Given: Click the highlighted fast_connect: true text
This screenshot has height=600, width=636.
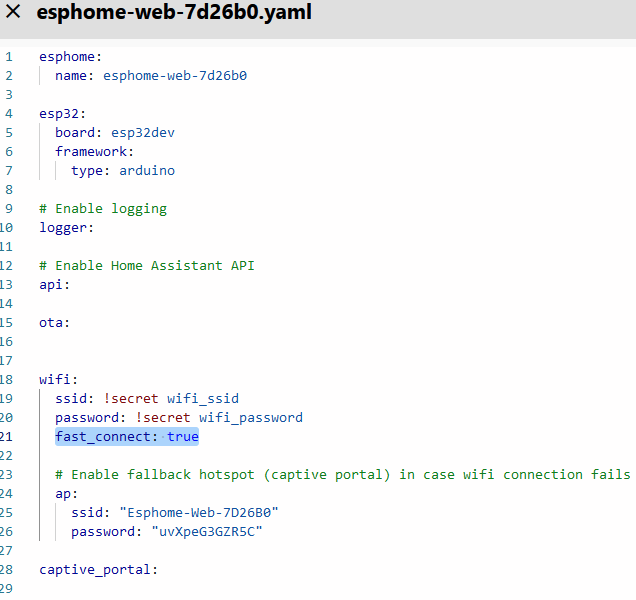Looking at the screenshot, I should click(127, 437).
